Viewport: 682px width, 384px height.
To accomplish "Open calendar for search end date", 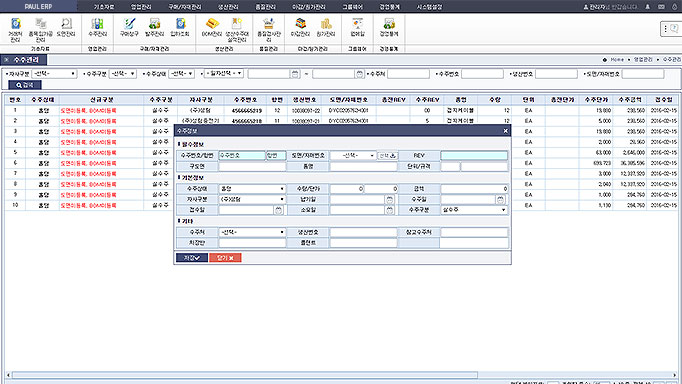I will click(x=359, y=74).
